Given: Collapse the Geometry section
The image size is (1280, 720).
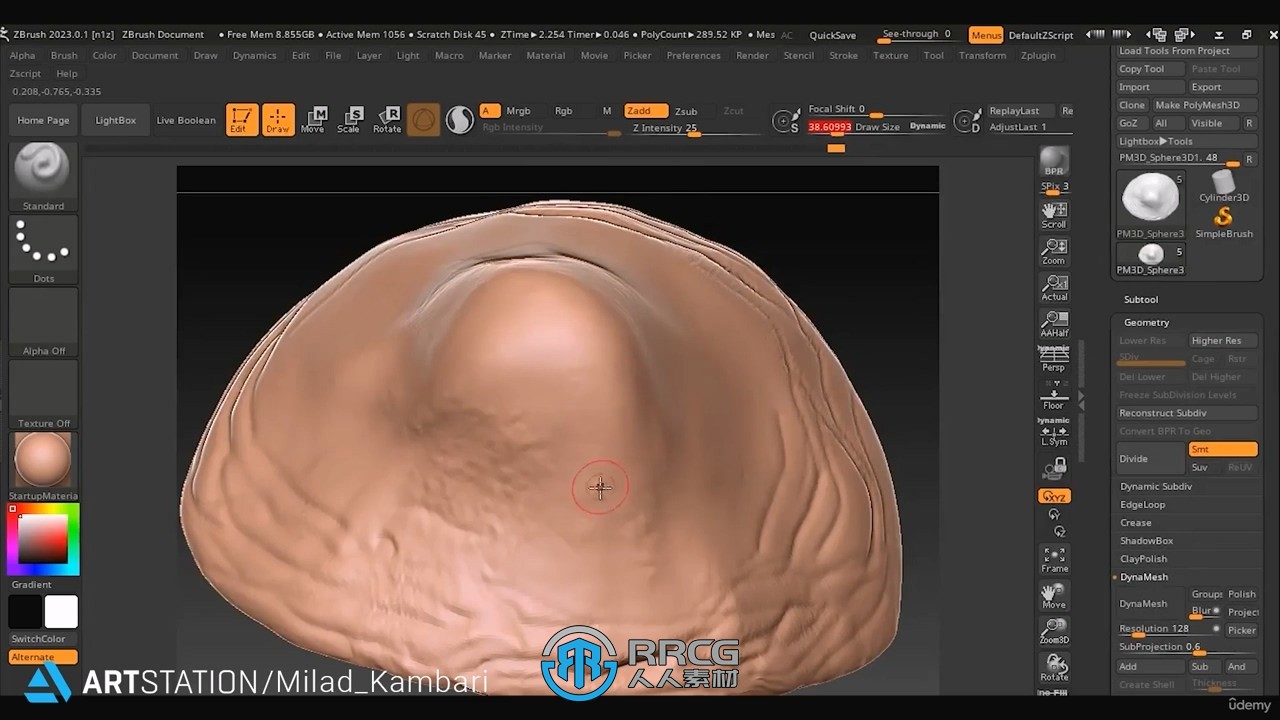Looking at the screenshot, I should pyautogui.click(x=1146, y=322).
